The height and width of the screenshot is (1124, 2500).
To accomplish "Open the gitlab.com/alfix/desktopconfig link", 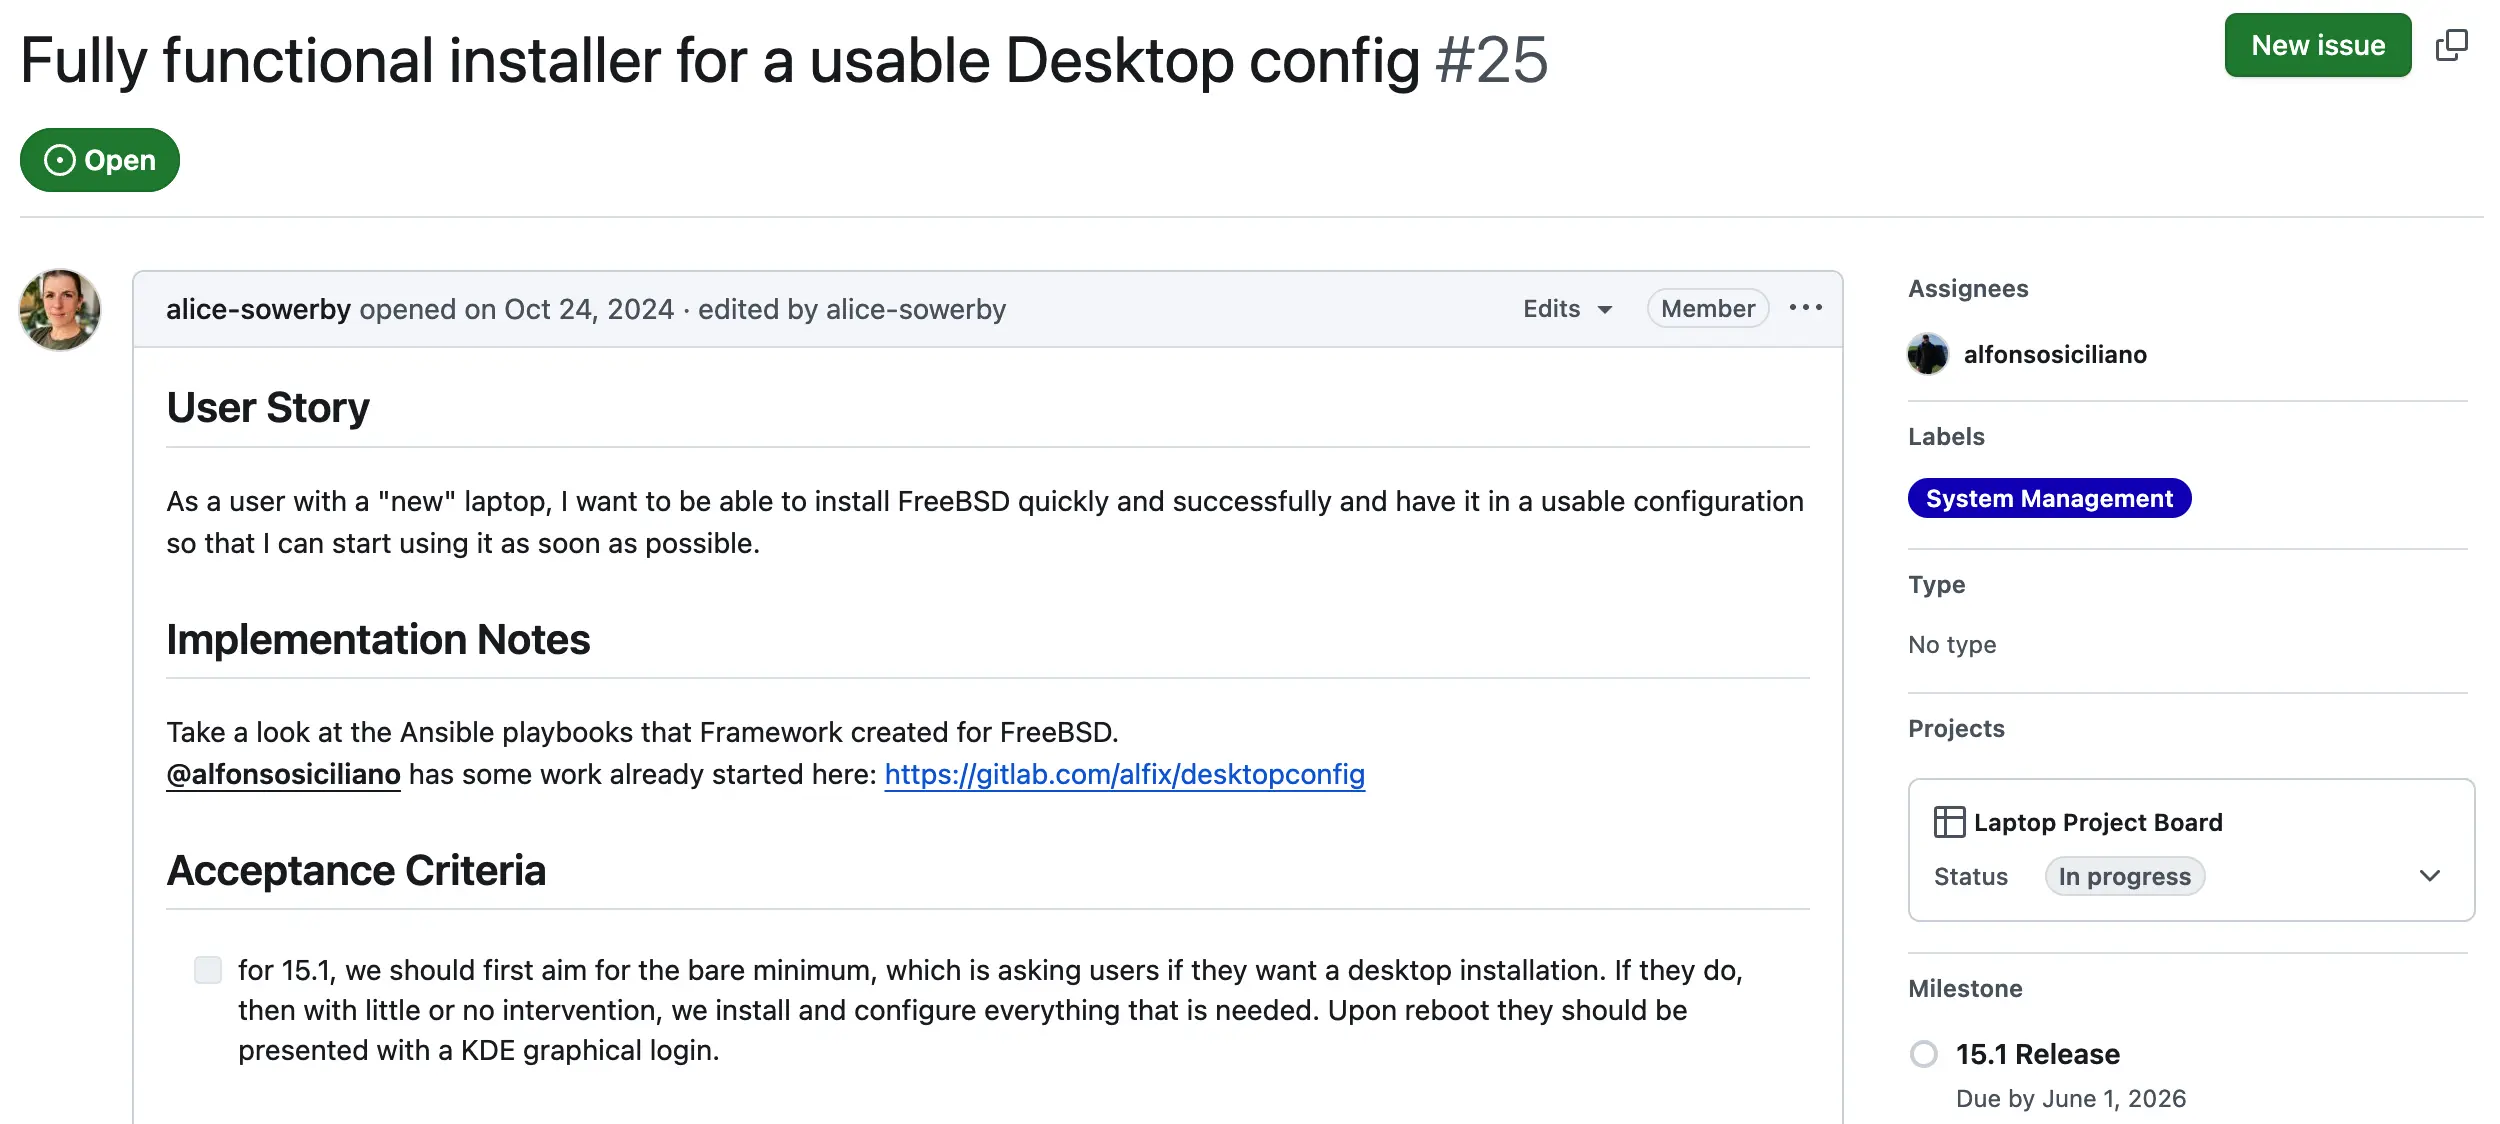I will tap(1124, 774).
